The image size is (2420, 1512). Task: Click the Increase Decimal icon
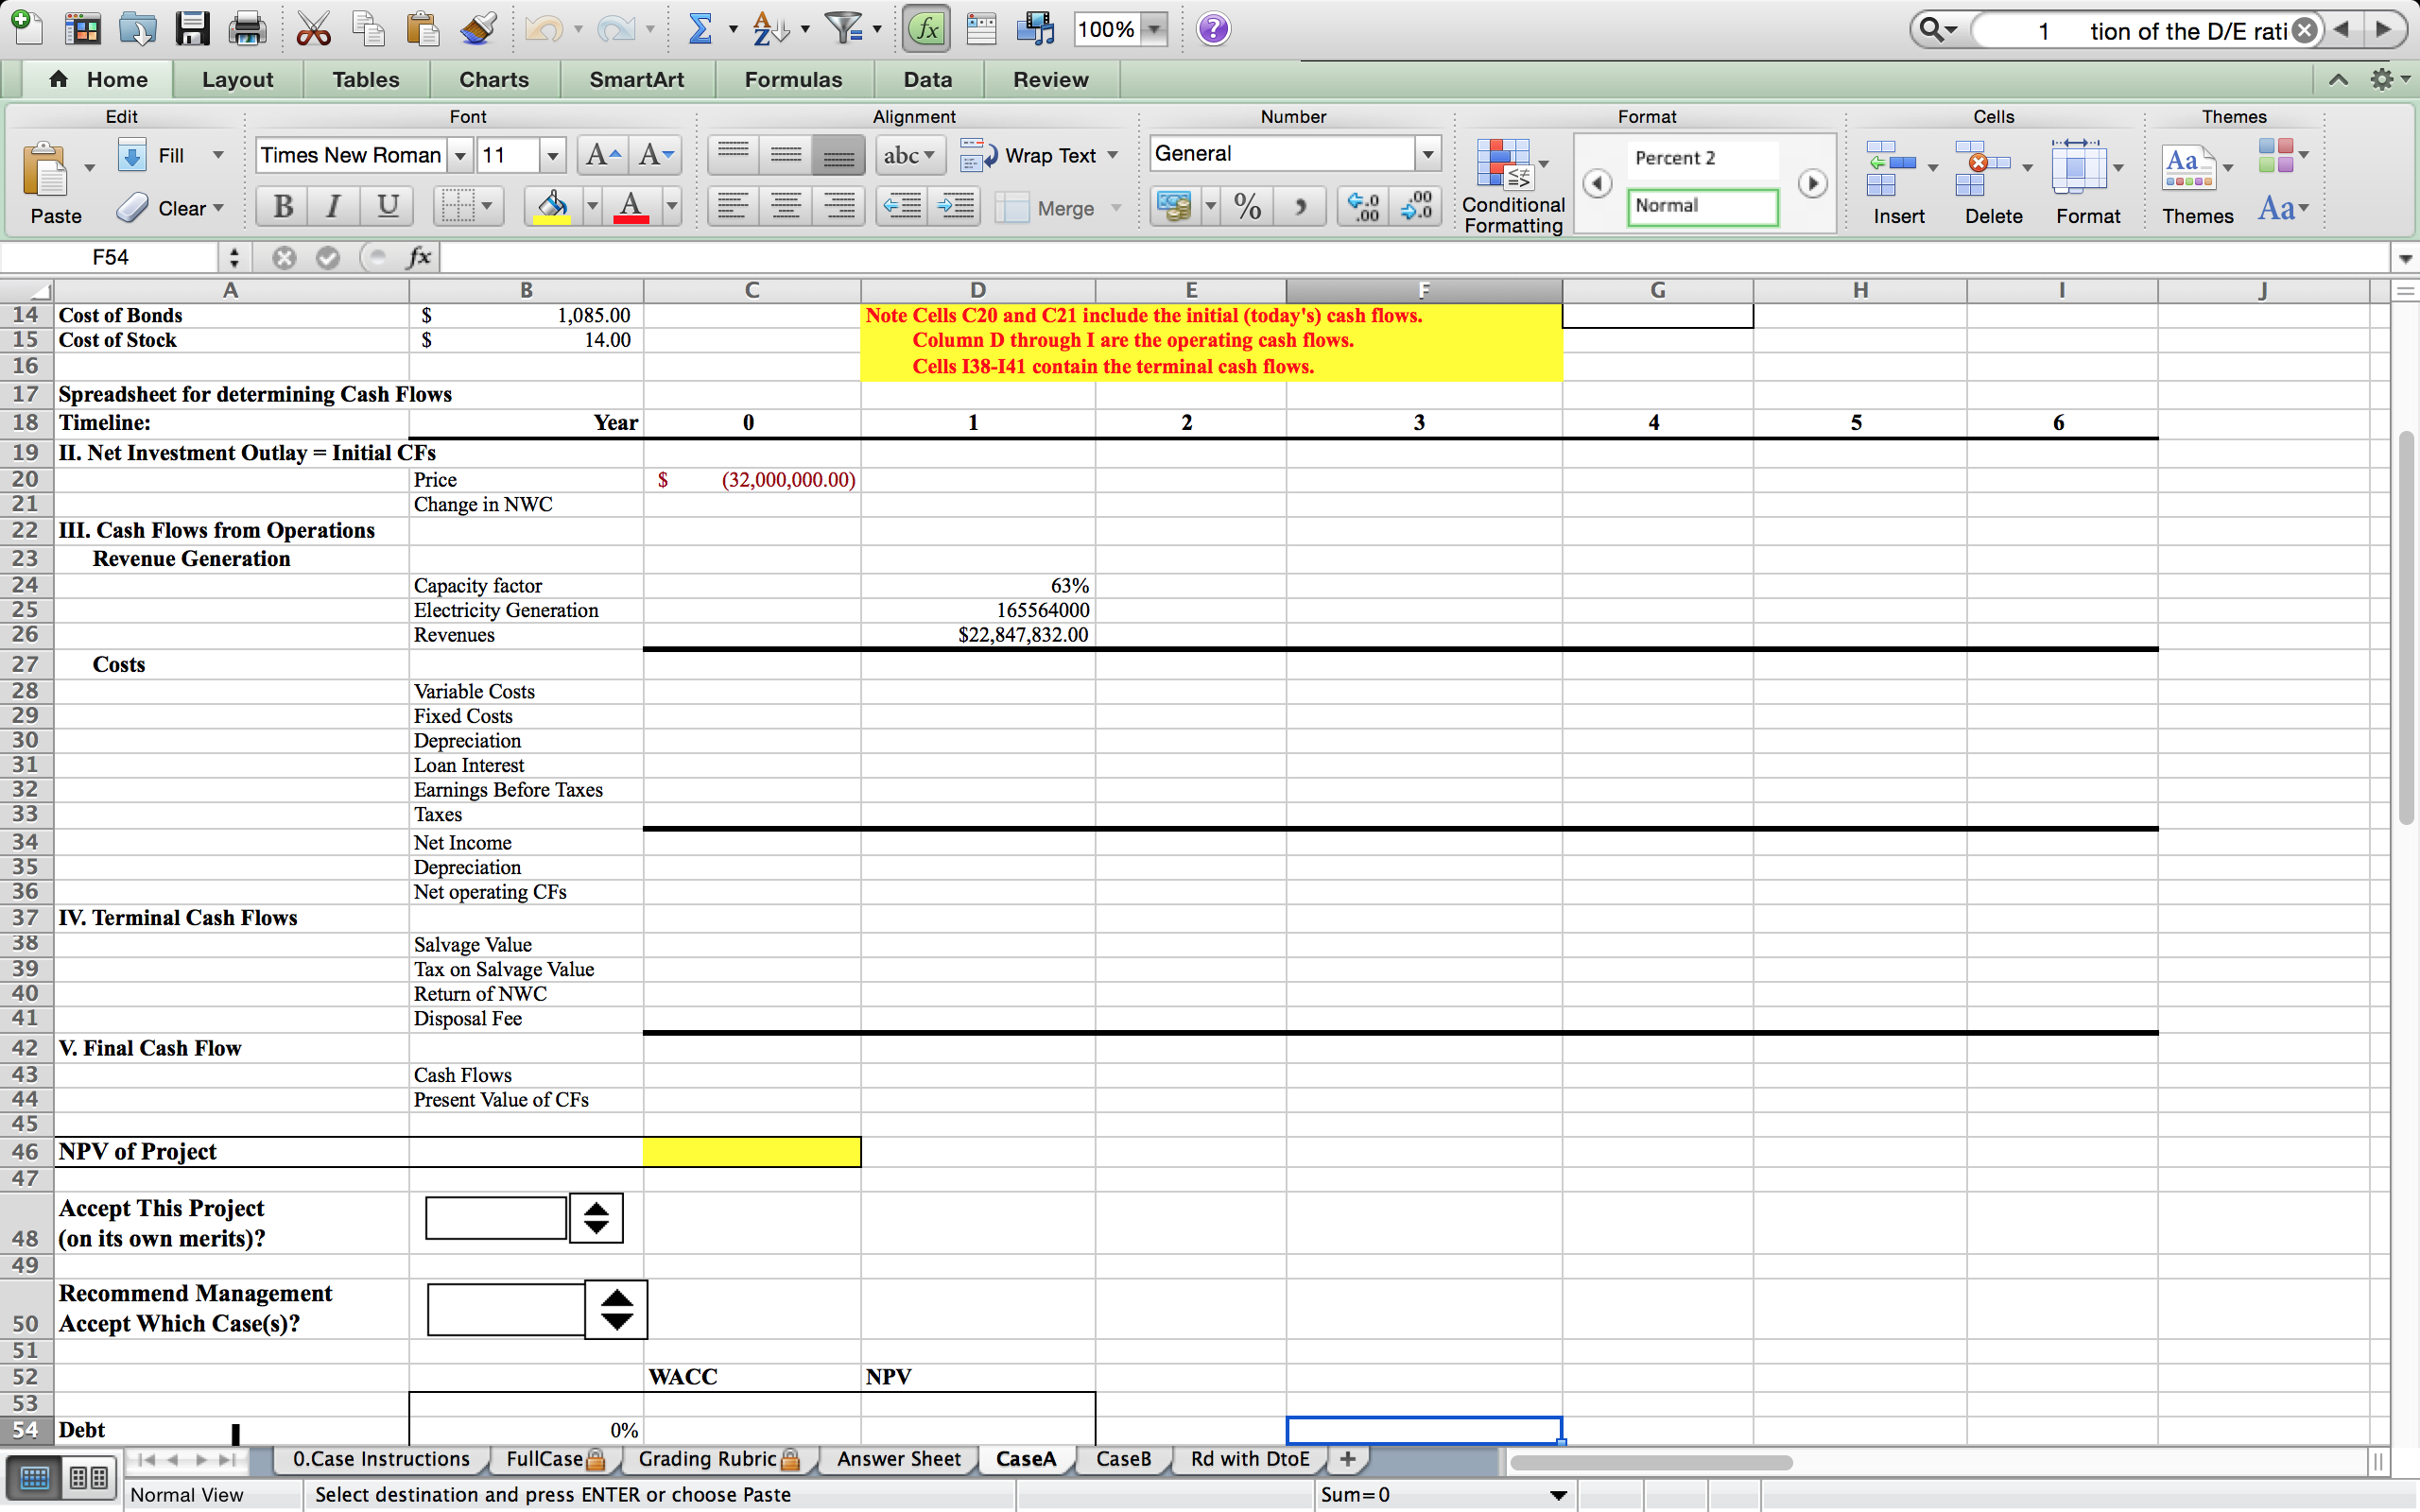click(x=1363, y=207)
